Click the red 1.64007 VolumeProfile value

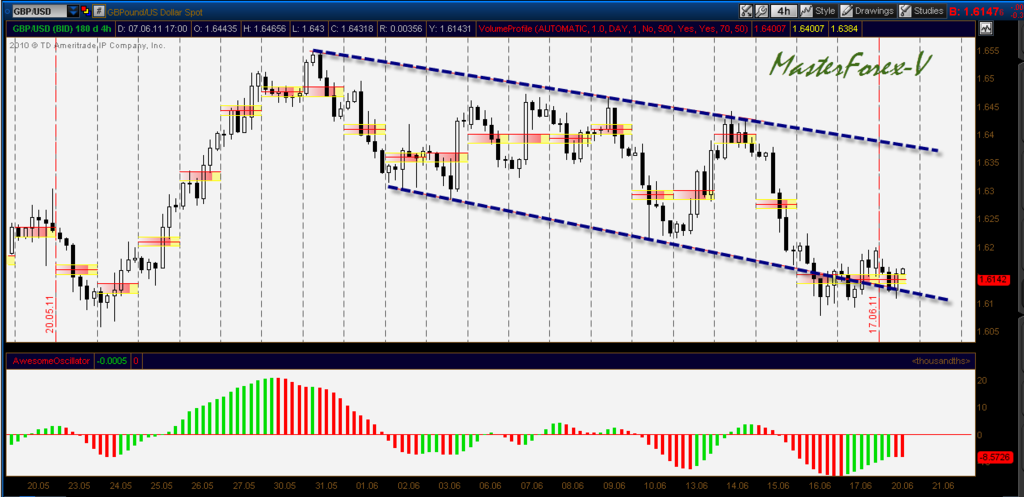point(769,29)
